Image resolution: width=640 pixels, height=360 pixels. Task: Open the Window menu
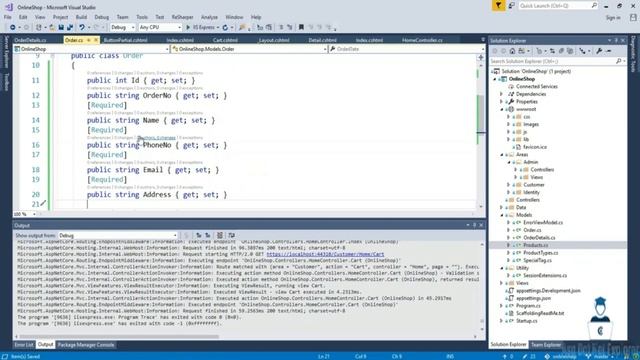pyautogui.click(x=234, y=17)
